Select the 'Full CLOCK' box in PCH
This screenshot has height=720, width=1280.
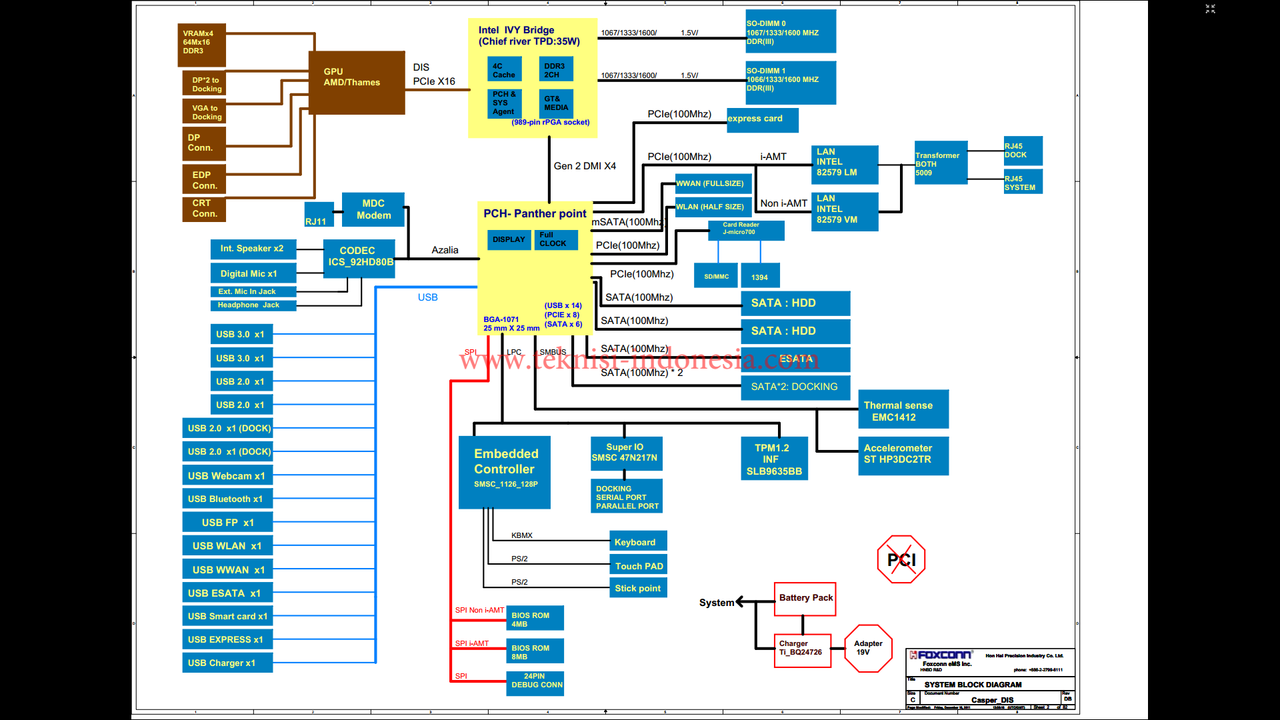tap(554, 240)
